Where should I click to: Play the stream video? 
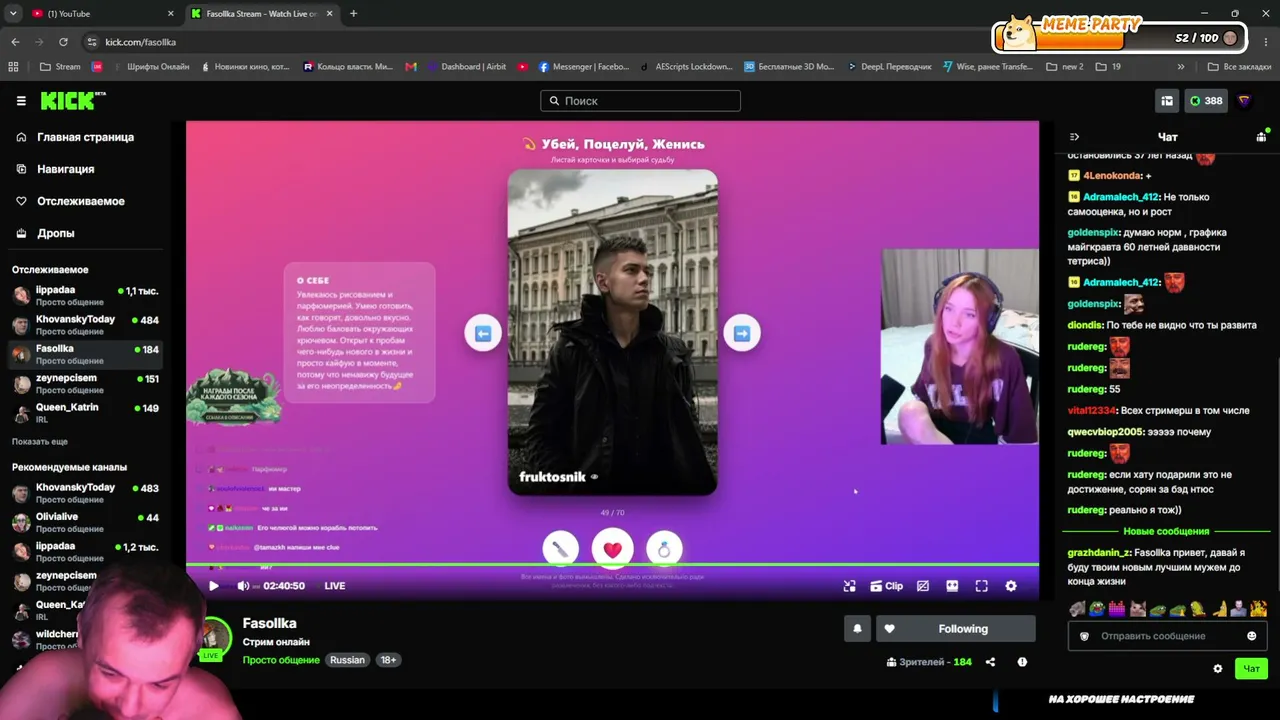click(x=213, y=586)
